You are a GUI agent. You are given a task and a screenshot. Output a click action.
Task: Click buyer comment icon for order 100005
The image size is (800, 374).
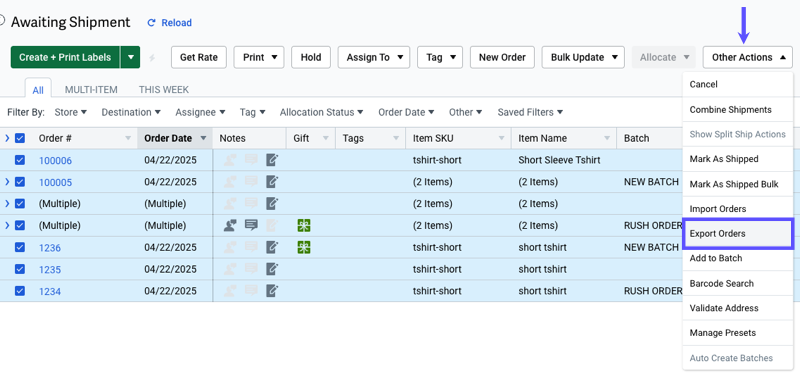click(x=251, y=182)
